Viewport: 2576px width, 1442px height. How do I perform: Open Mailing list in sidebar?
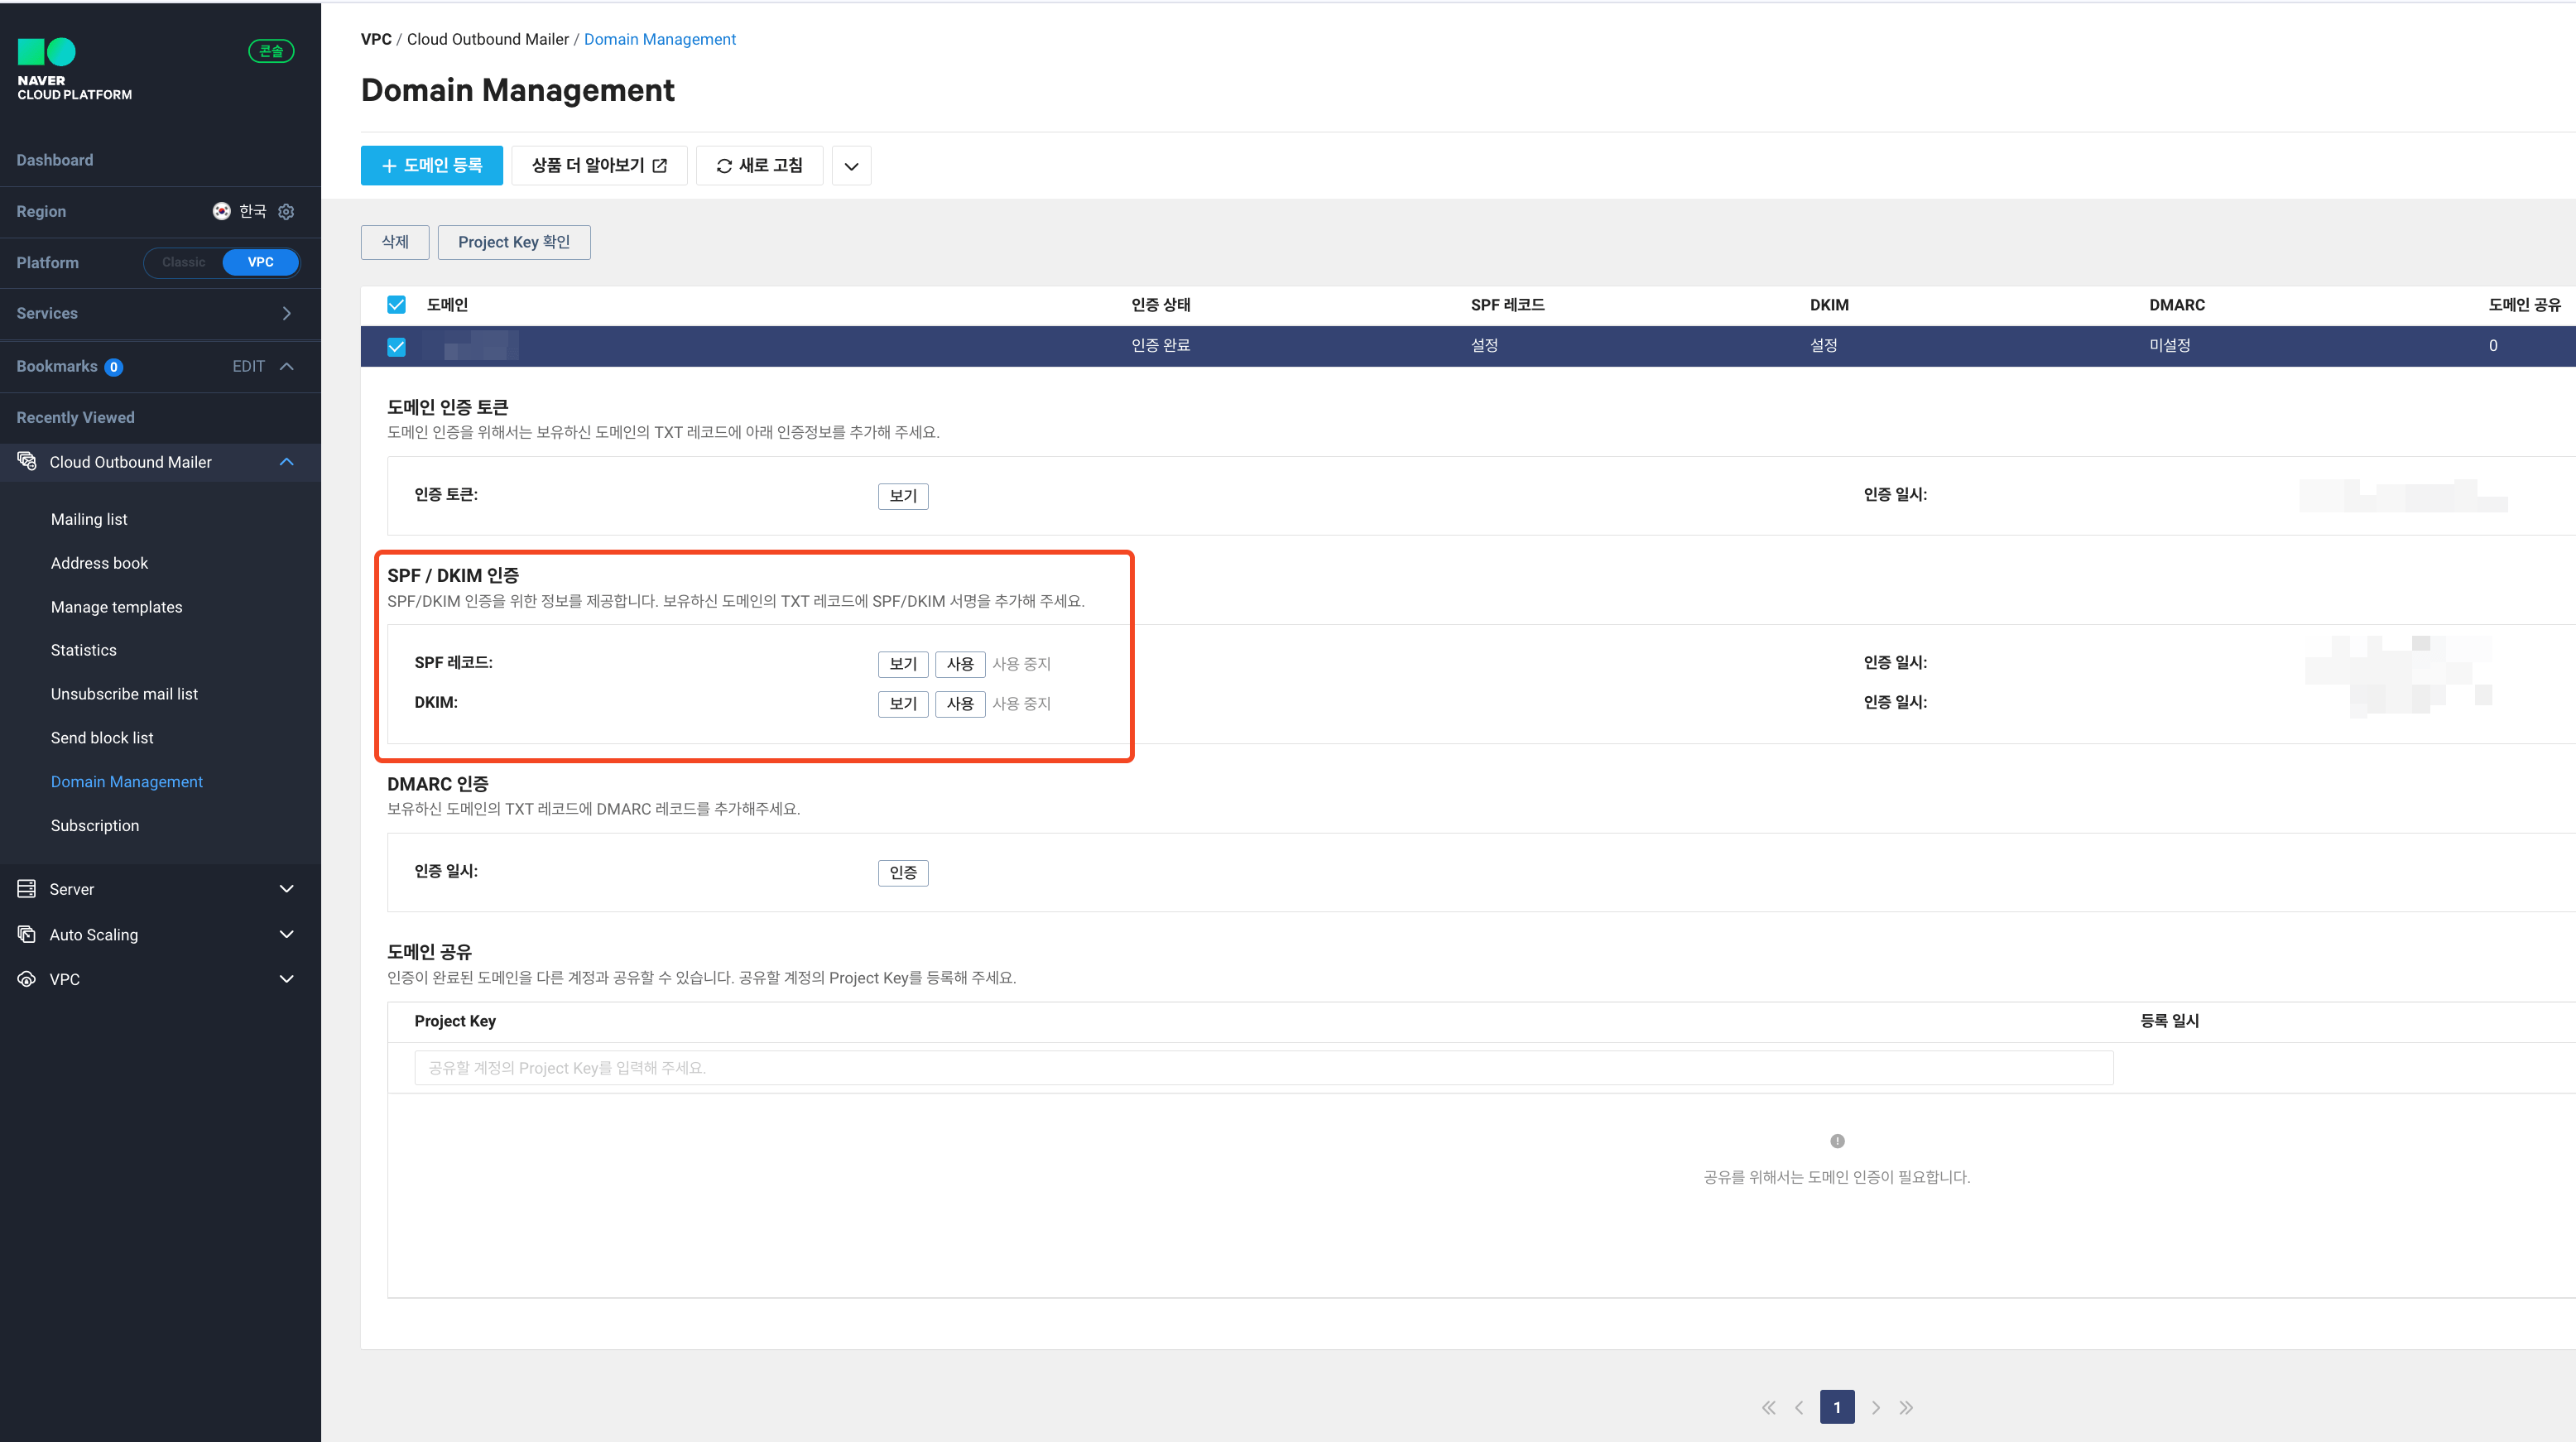[x=89, y=519]
